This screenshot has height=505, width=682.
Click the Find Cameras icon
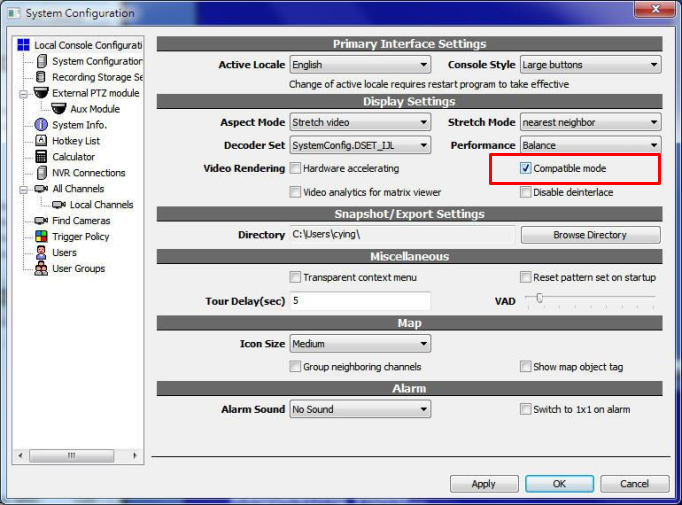[41, 221]
